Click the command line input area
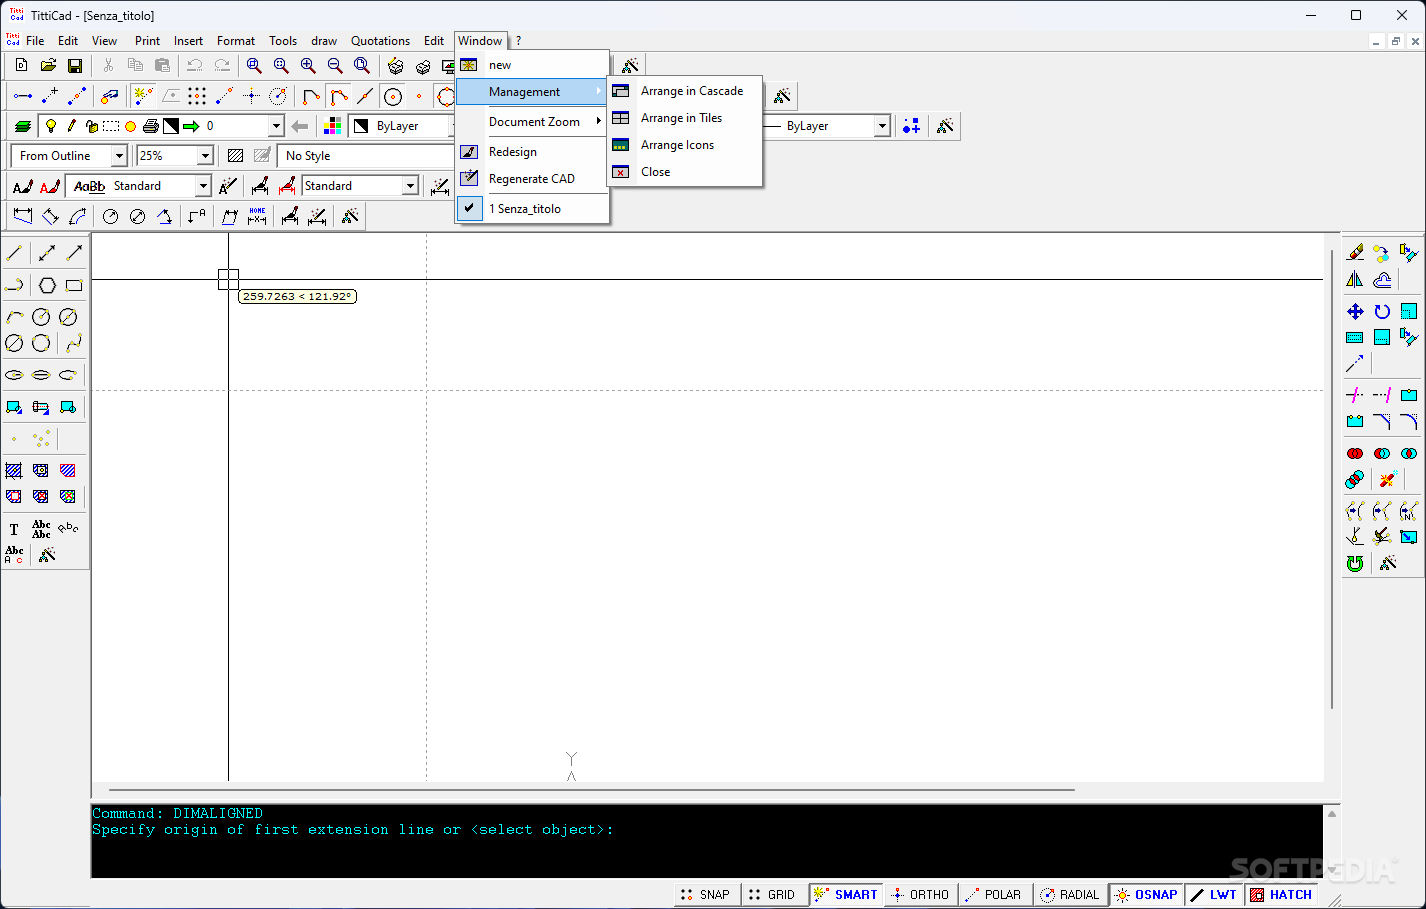The image size is (1426, 909). tap(706, 841)
